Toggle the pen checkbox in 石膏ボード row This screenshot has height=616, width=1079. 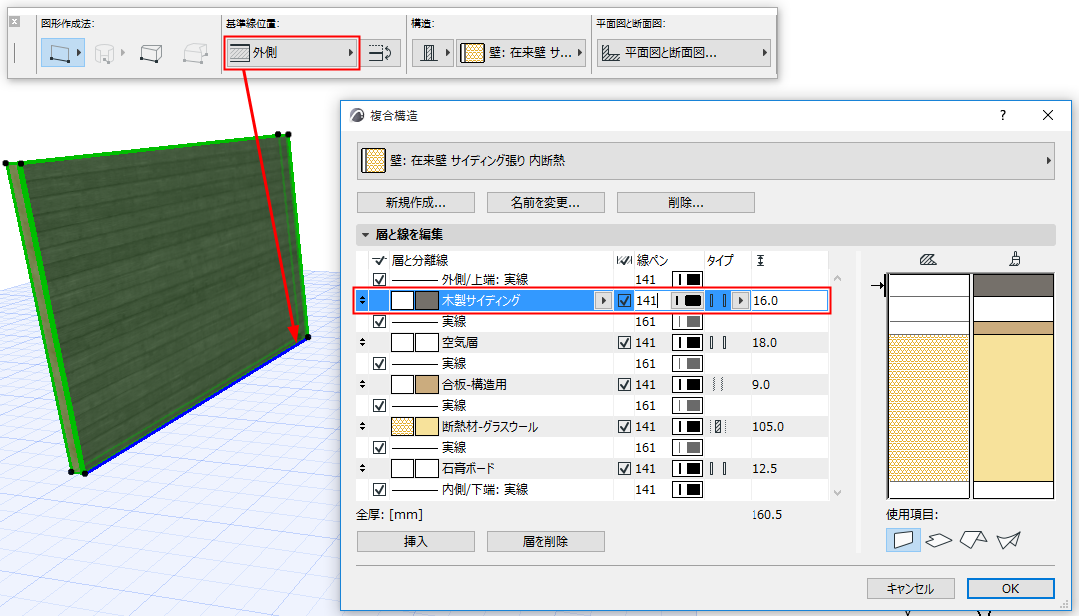(624, 469)
